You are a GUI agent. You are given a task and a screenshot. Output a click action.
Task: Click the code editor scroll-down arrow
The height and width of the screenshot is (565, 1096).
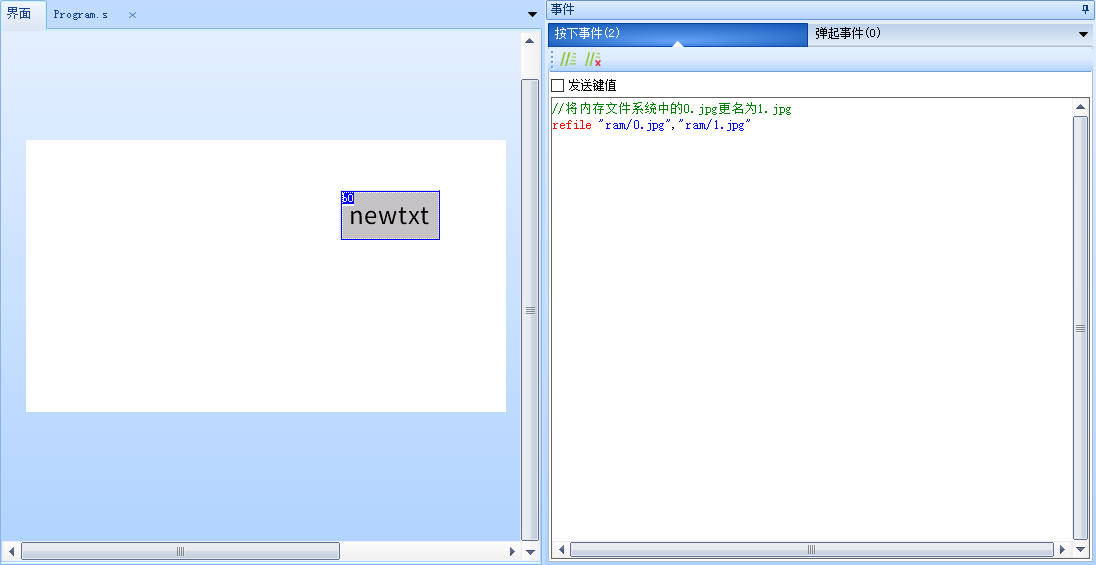pyautogui.click(x=1080, y=550)
